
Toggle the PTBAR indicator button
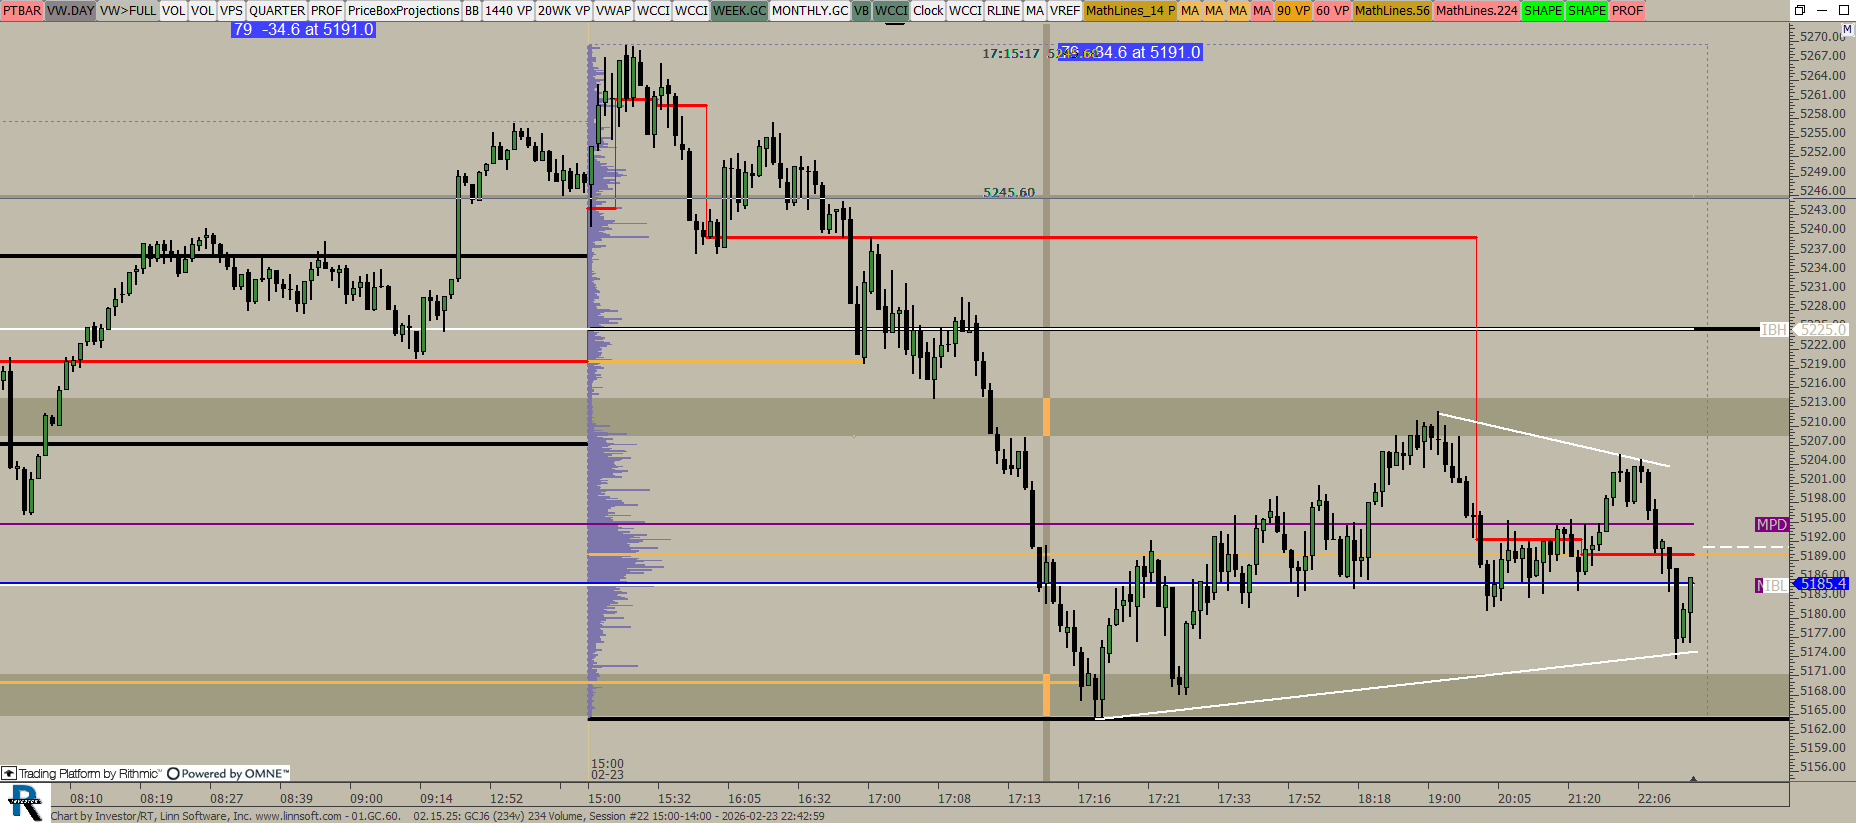click(x=22, y=10)
